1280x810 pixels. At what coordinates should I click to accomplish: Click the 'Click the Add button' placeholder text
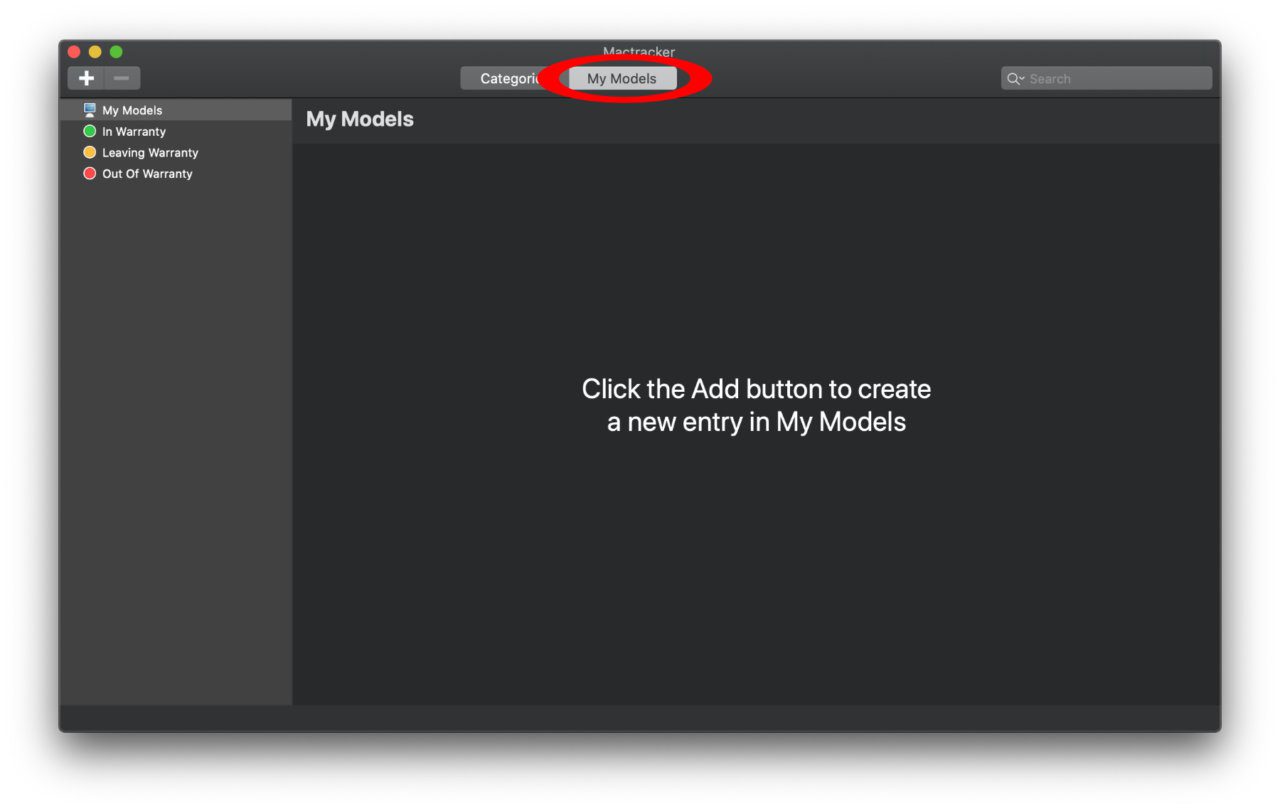click(756, 405)
